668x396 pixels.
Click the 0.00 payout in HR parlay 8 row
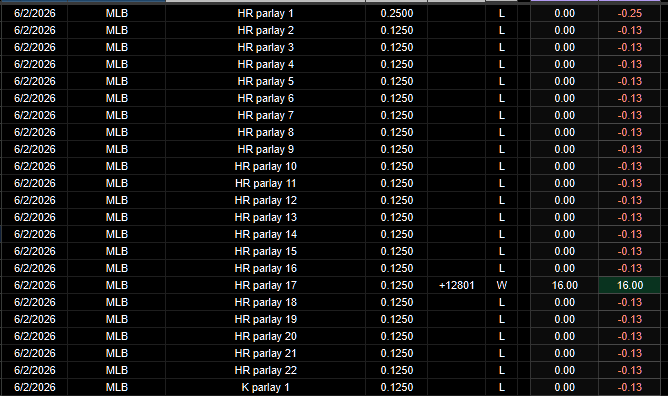coord(564,132)
